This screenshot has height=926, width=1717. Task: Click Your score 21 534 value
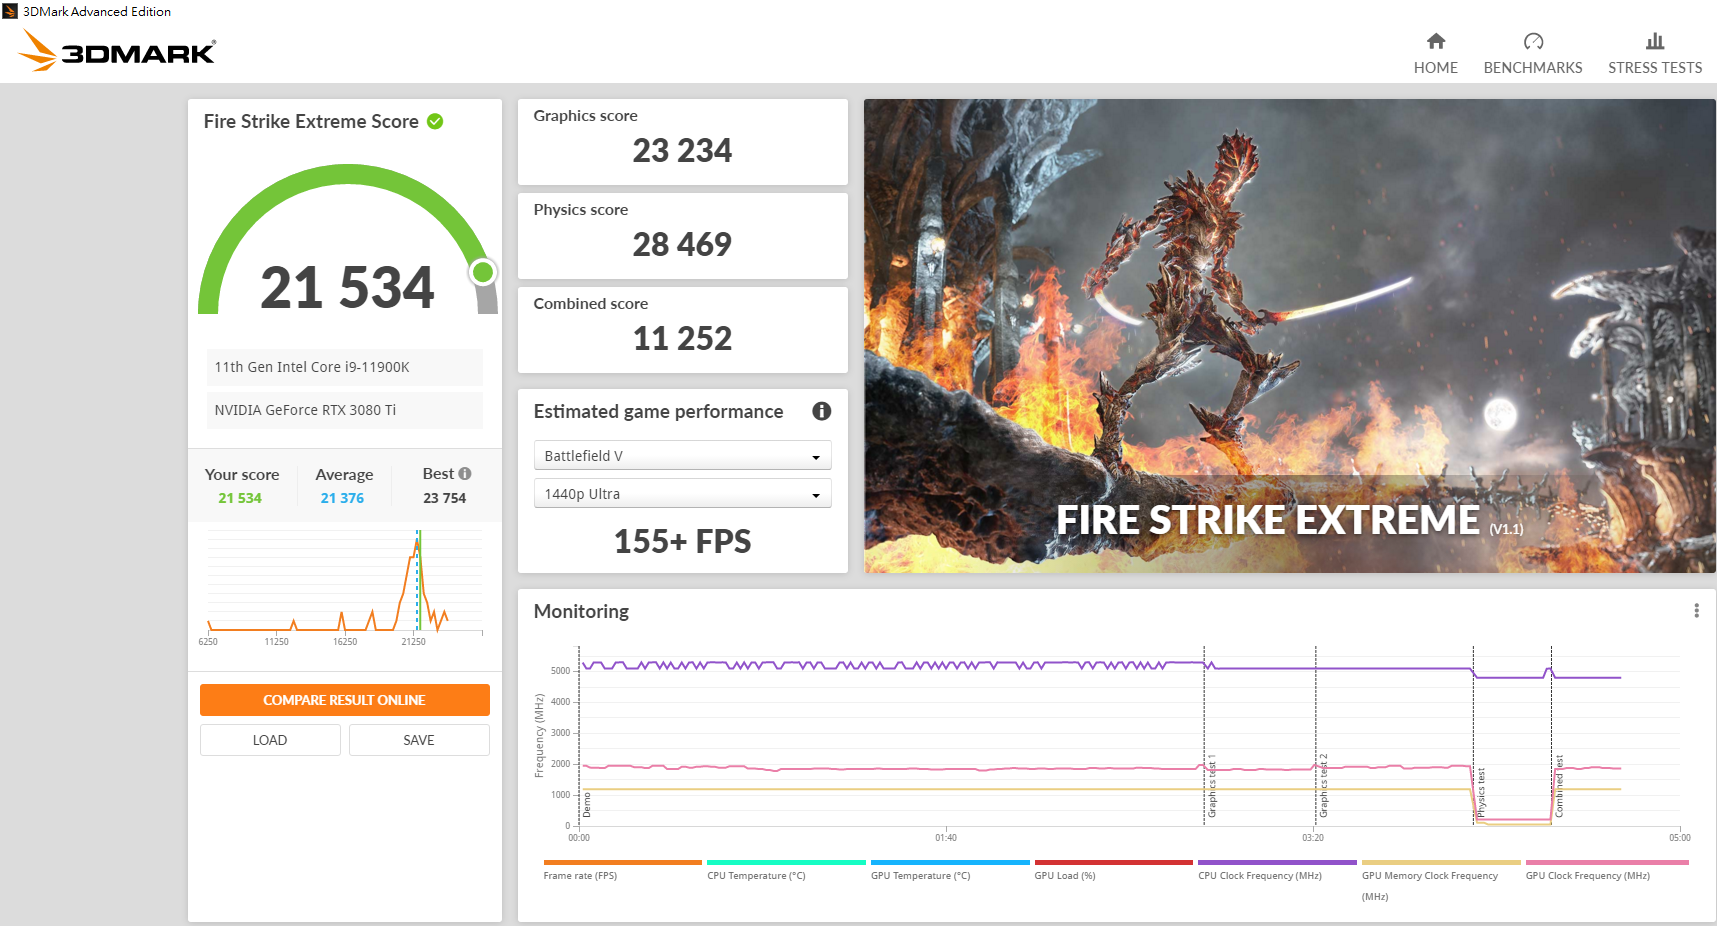(240, 498)
